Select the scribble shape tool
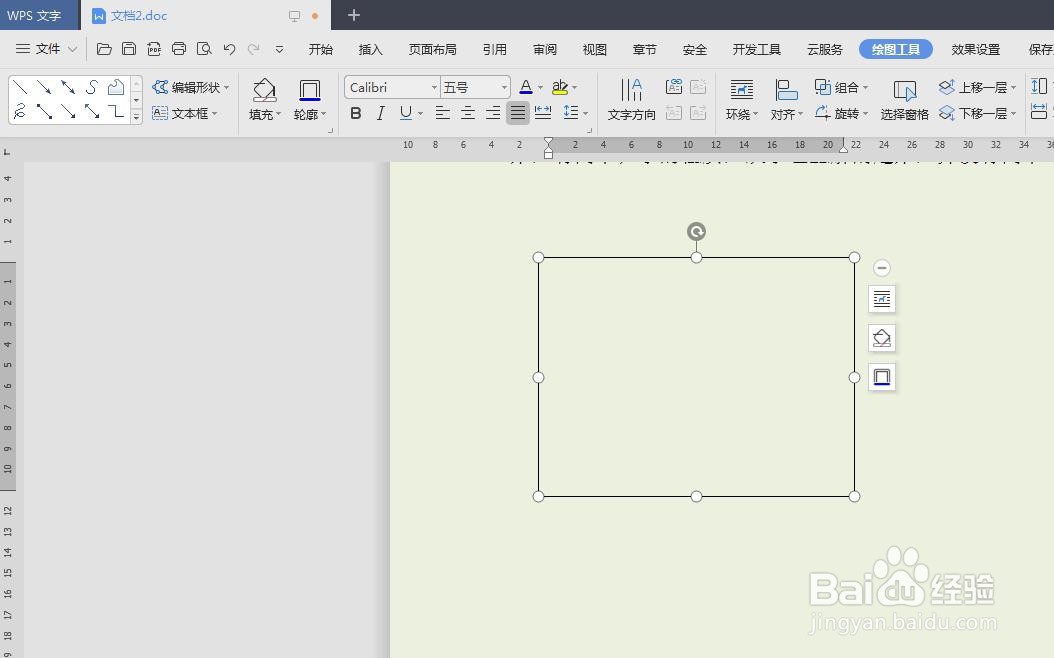Image resolution: width=1054 pixels, height=658 pixels. pyautogui.click(x=20, y=112)
